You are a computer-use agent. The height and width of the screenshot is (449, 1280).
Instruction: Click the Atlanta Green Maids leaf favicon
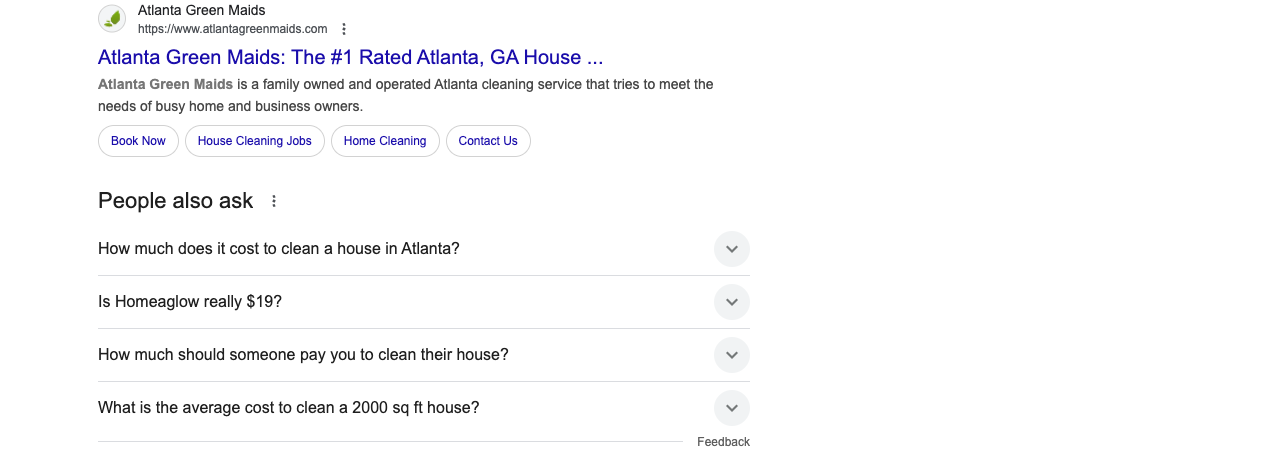pos(112,18)
